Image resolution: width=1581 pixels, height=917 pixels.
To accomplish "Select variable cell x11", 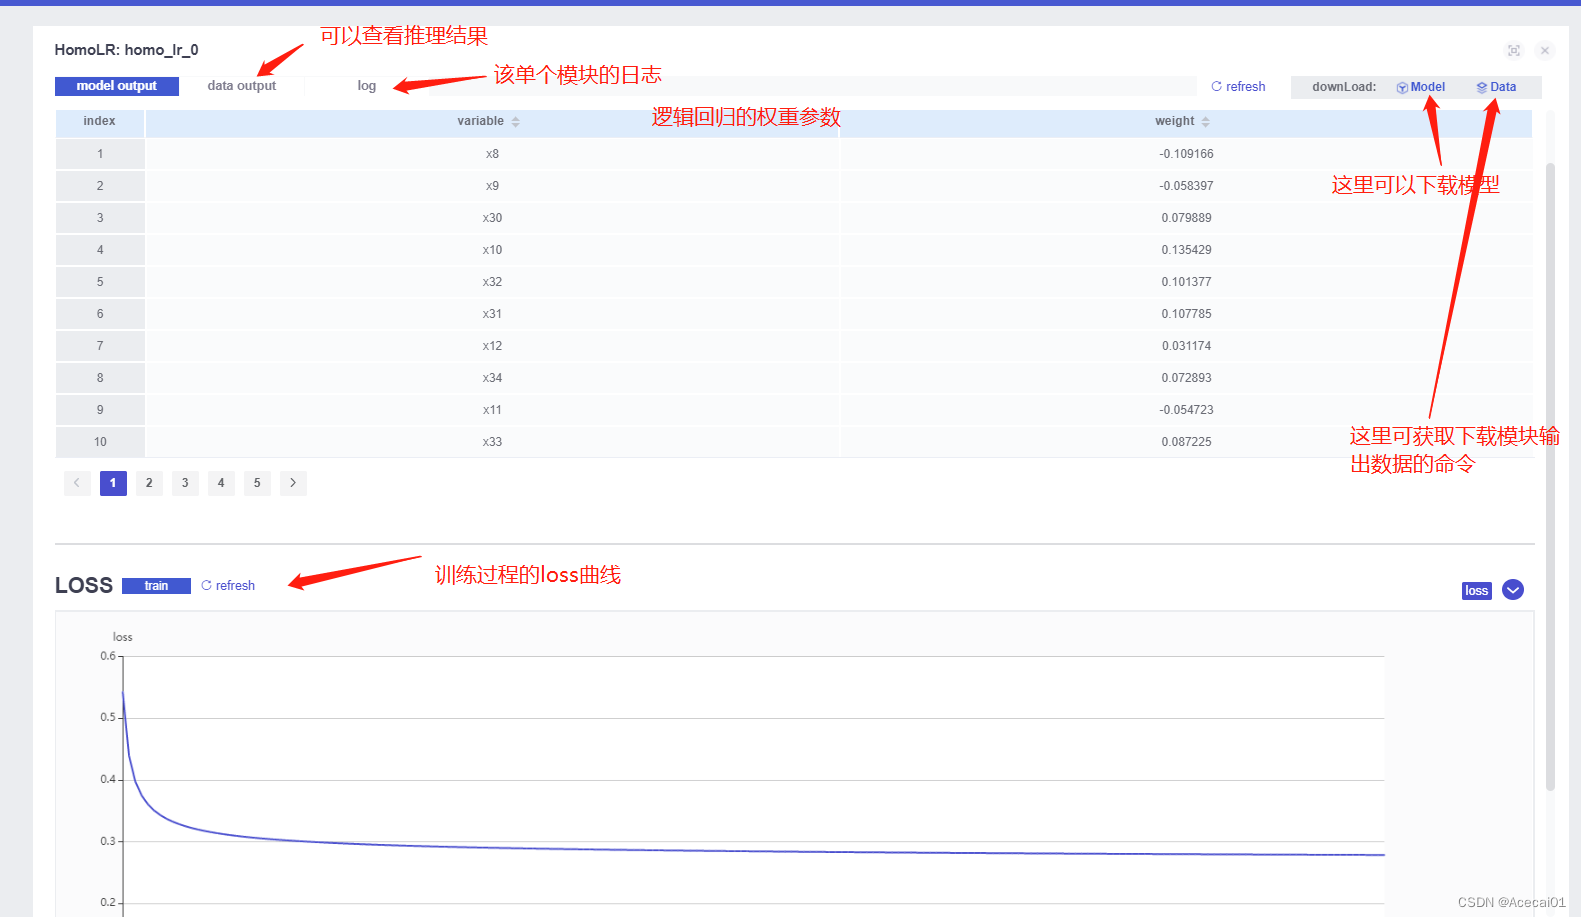I will click(x=492, y=410).
